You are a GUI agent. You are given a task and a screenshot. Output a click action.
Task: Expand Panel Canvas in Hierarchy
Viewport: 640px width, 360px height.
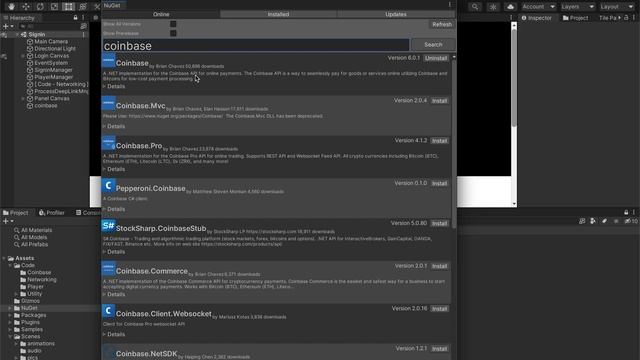pos(23,98)
